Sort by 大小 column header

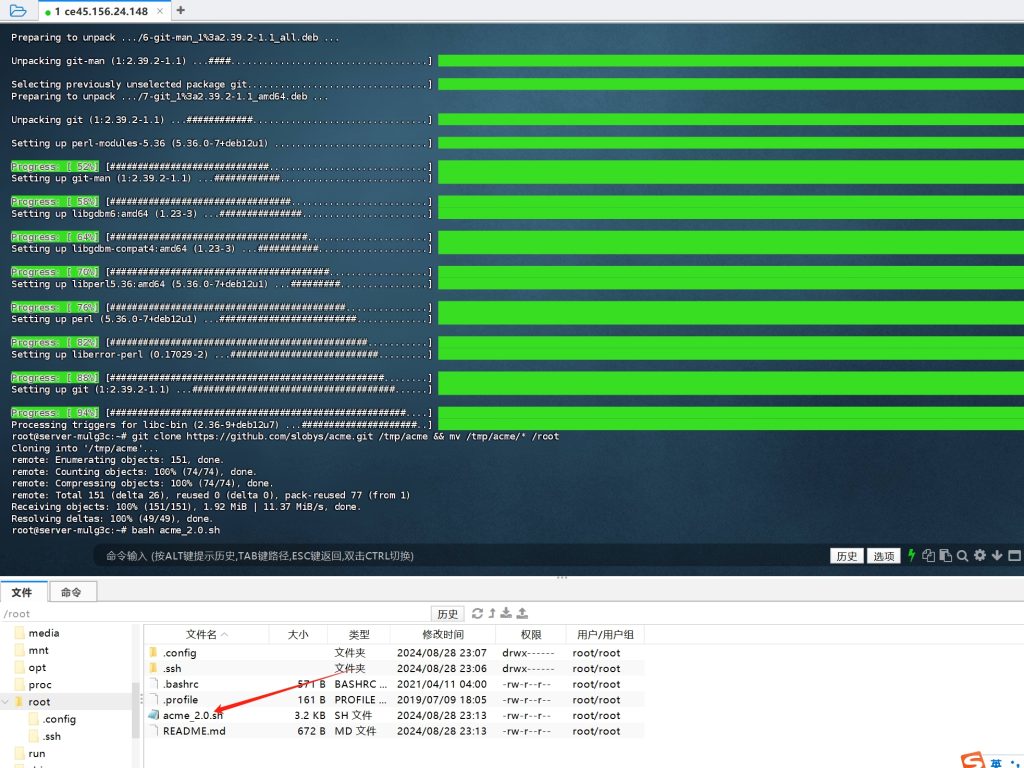point(298,634)
